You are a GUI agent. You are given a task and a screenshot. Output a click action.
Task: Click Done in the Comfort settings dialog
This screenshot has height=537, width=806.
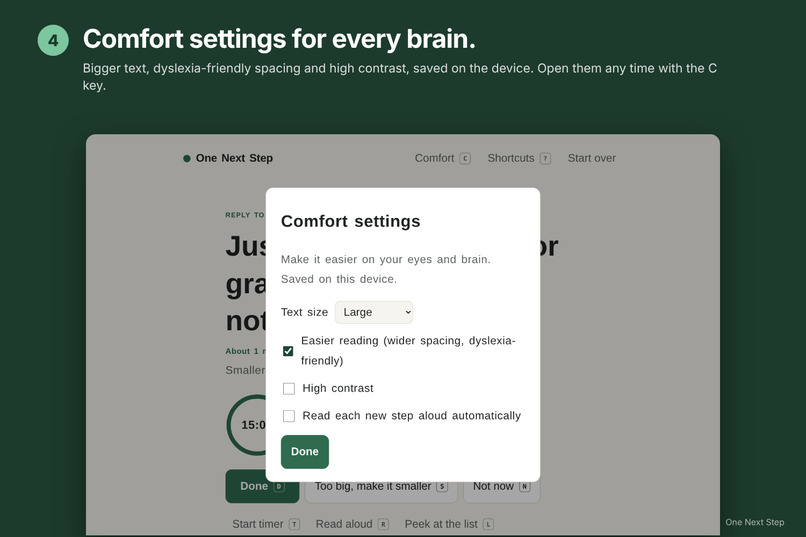[x=305, y=452]
